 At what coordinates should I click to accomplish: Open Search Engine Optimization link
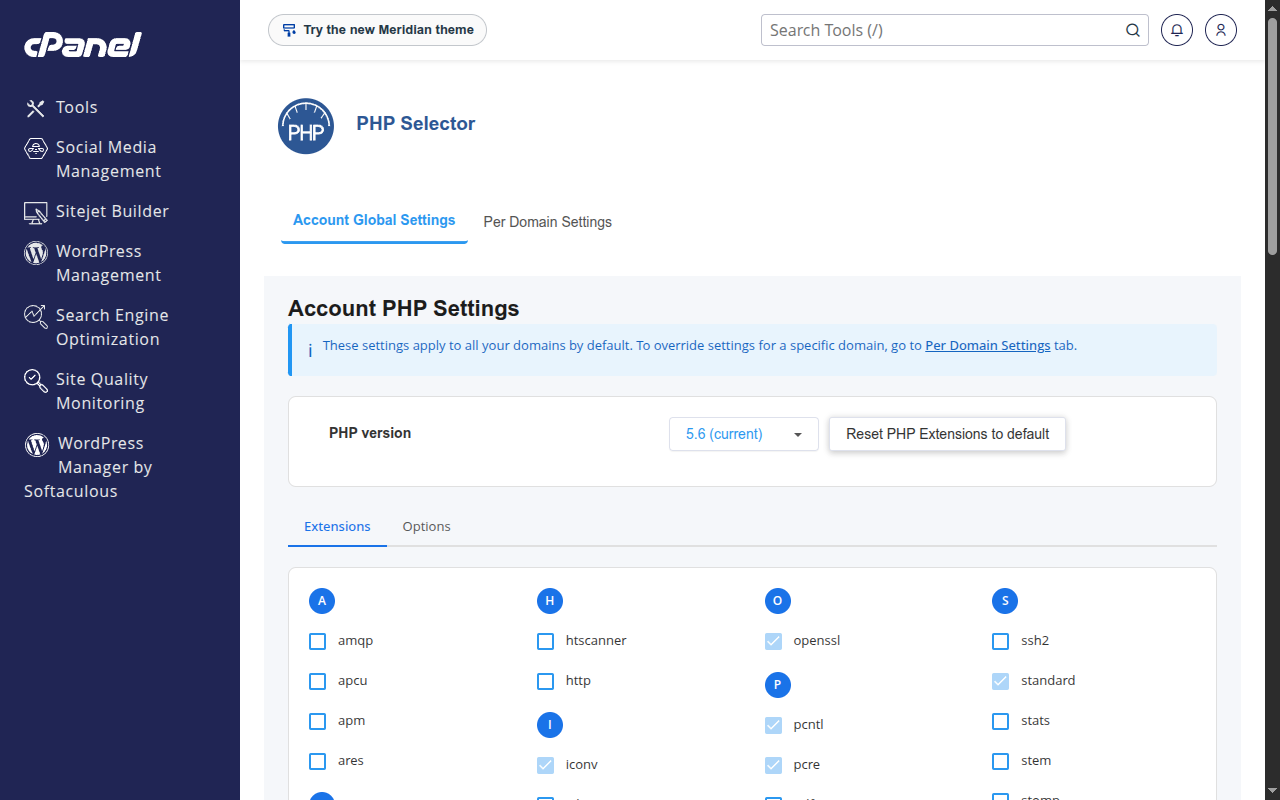coord(112,328)
